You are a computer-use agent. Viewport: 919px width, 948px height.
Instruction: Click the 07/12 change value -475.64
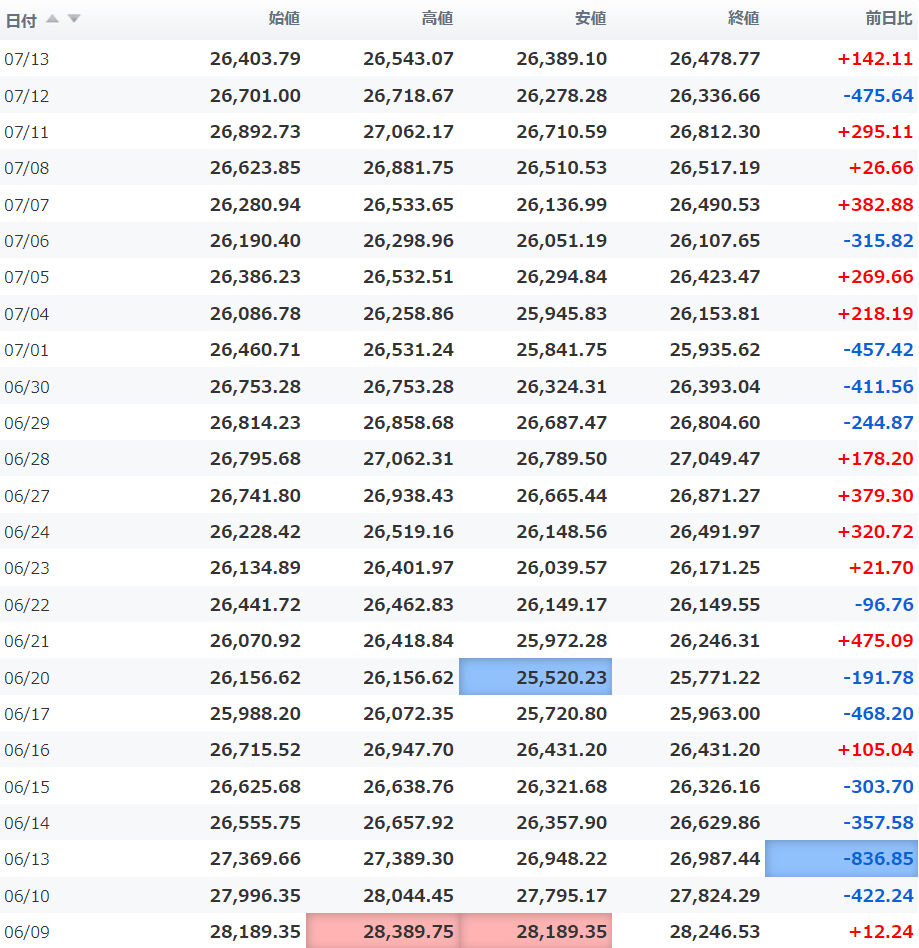coord(878,96)
